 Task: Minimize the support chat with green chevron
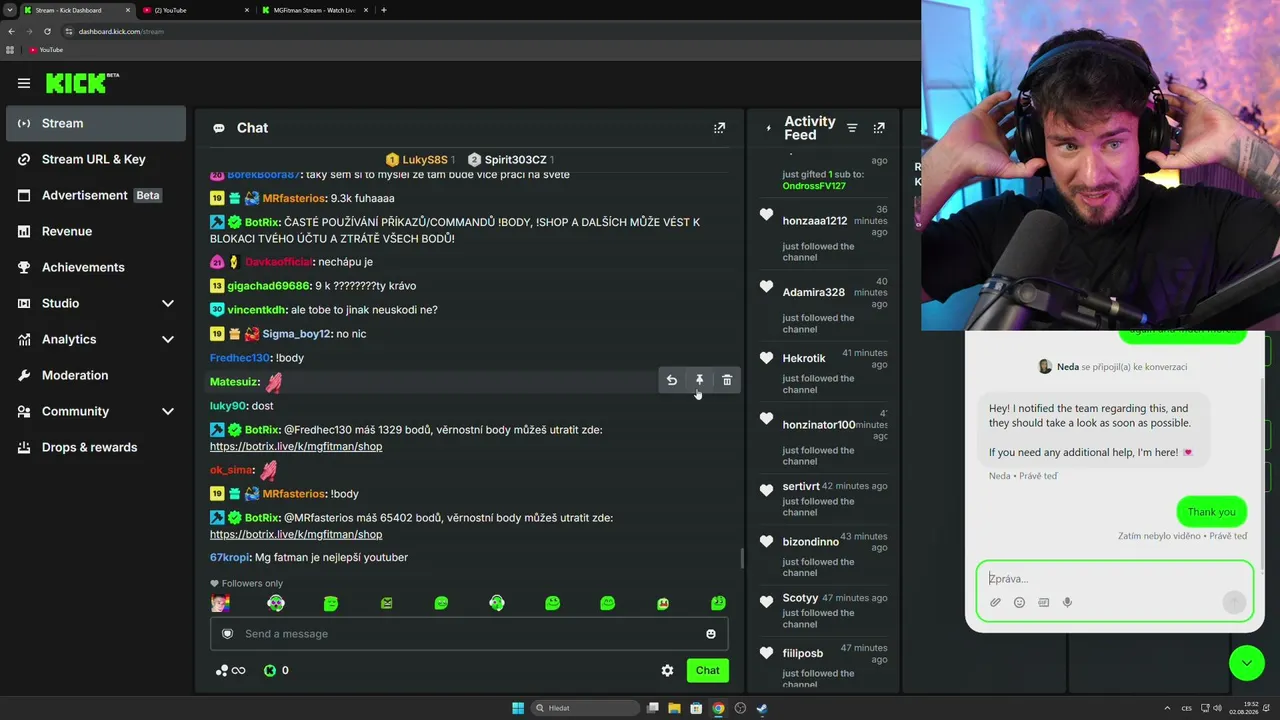click(x=1246, y=663)
